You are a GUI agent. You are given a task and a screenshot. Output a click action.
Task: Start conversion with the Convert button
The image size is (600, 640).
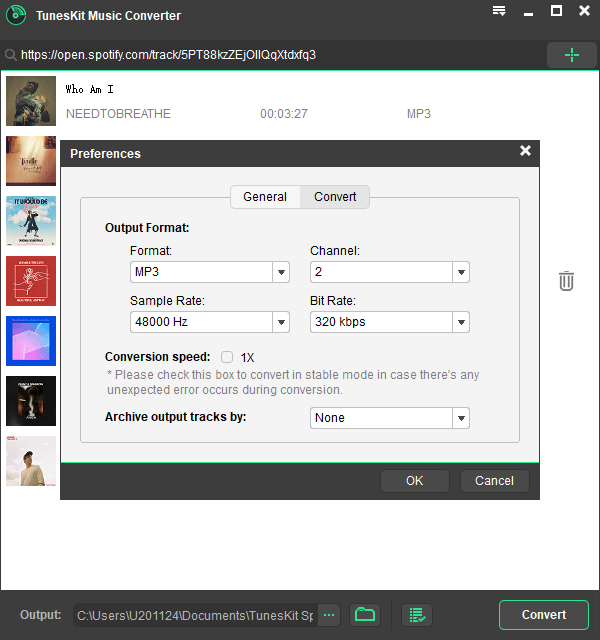click(544, 615)
